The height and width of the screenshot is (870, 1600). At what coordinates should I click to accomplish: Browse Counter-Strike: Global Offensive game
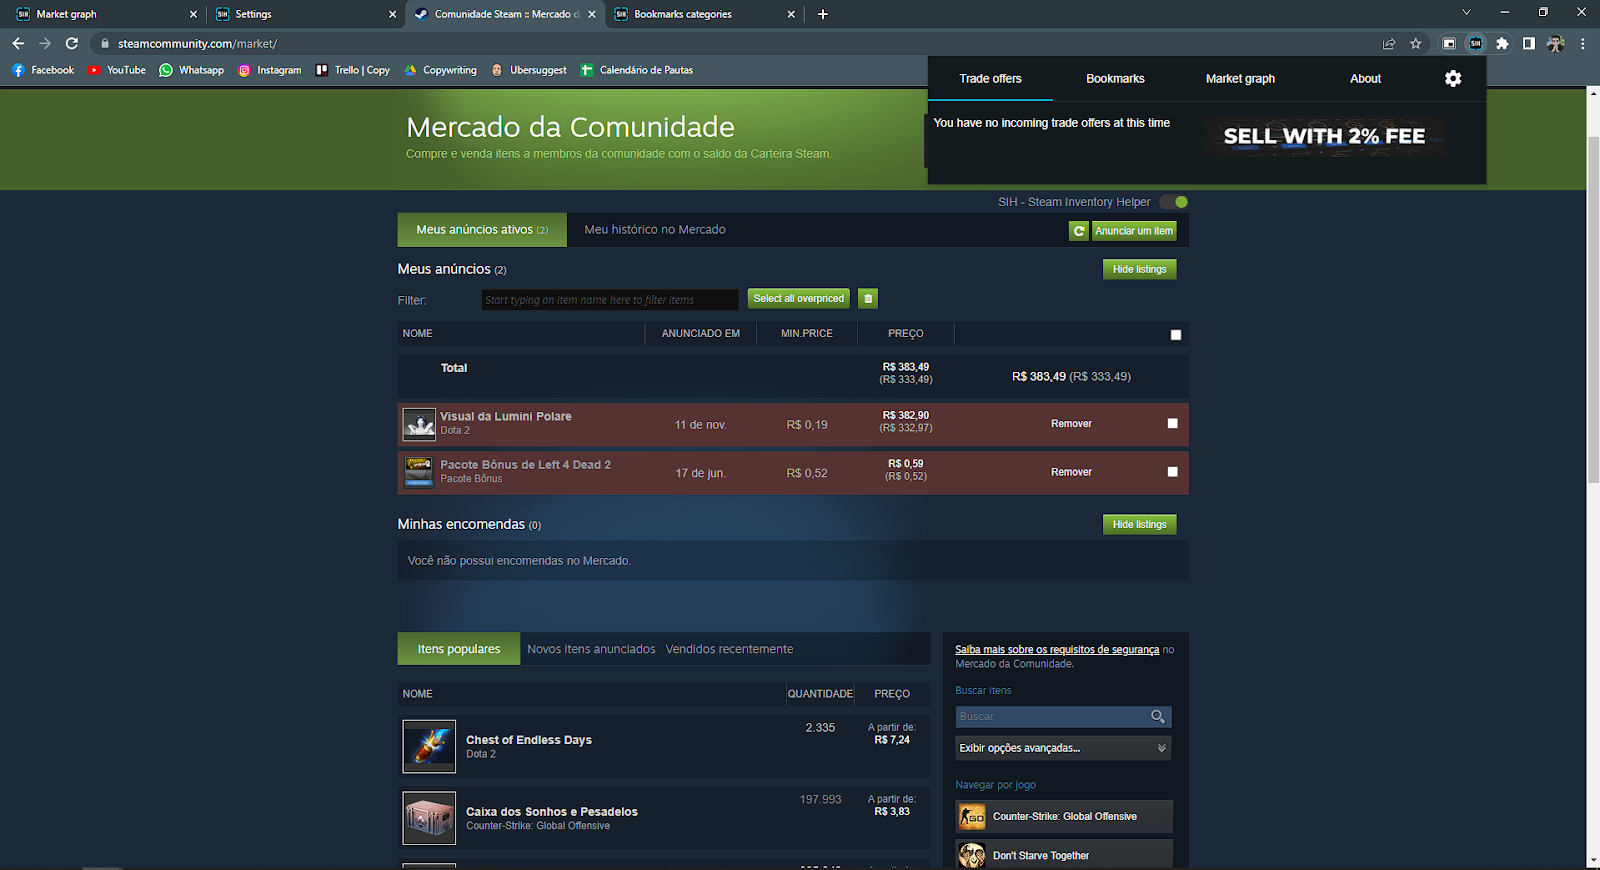tap(1064, 817)
